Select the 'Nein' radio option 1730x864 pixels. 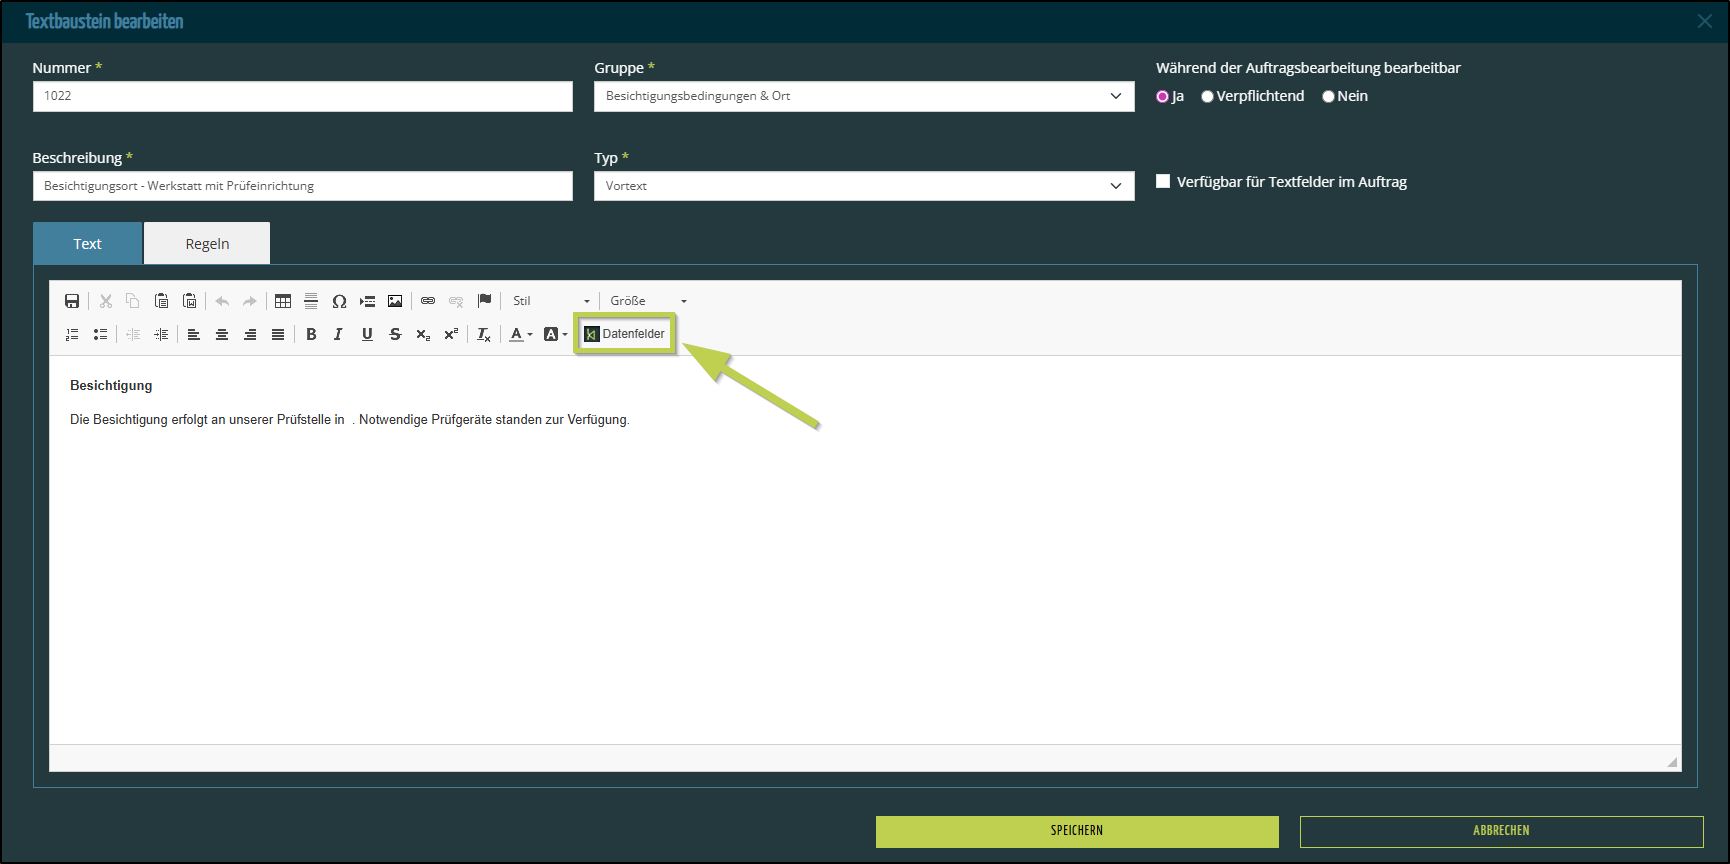(1328, 97)
